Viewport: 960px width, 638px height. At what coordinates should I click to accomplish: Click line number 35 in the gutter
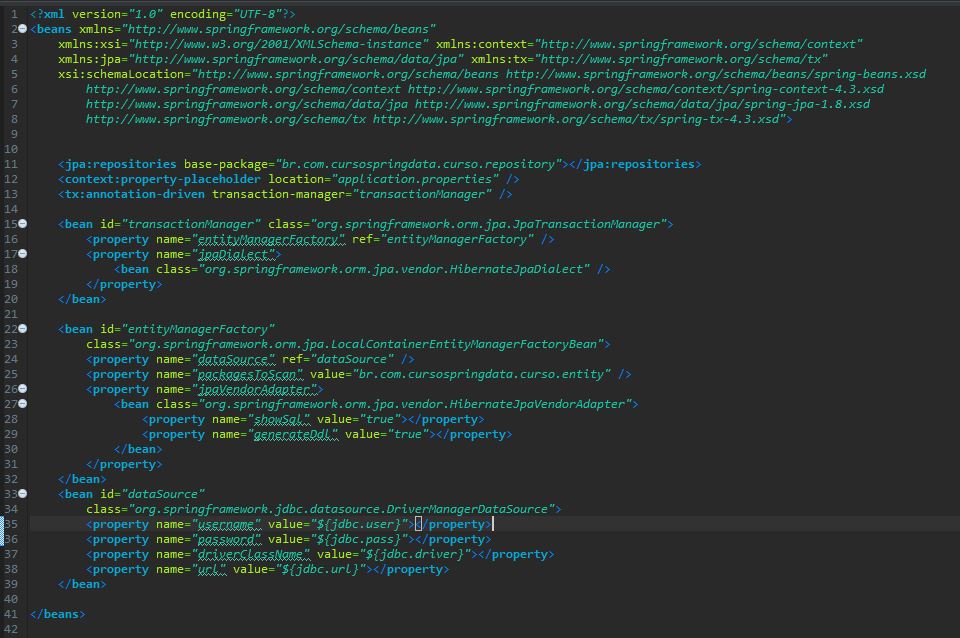tap(11, 524)
